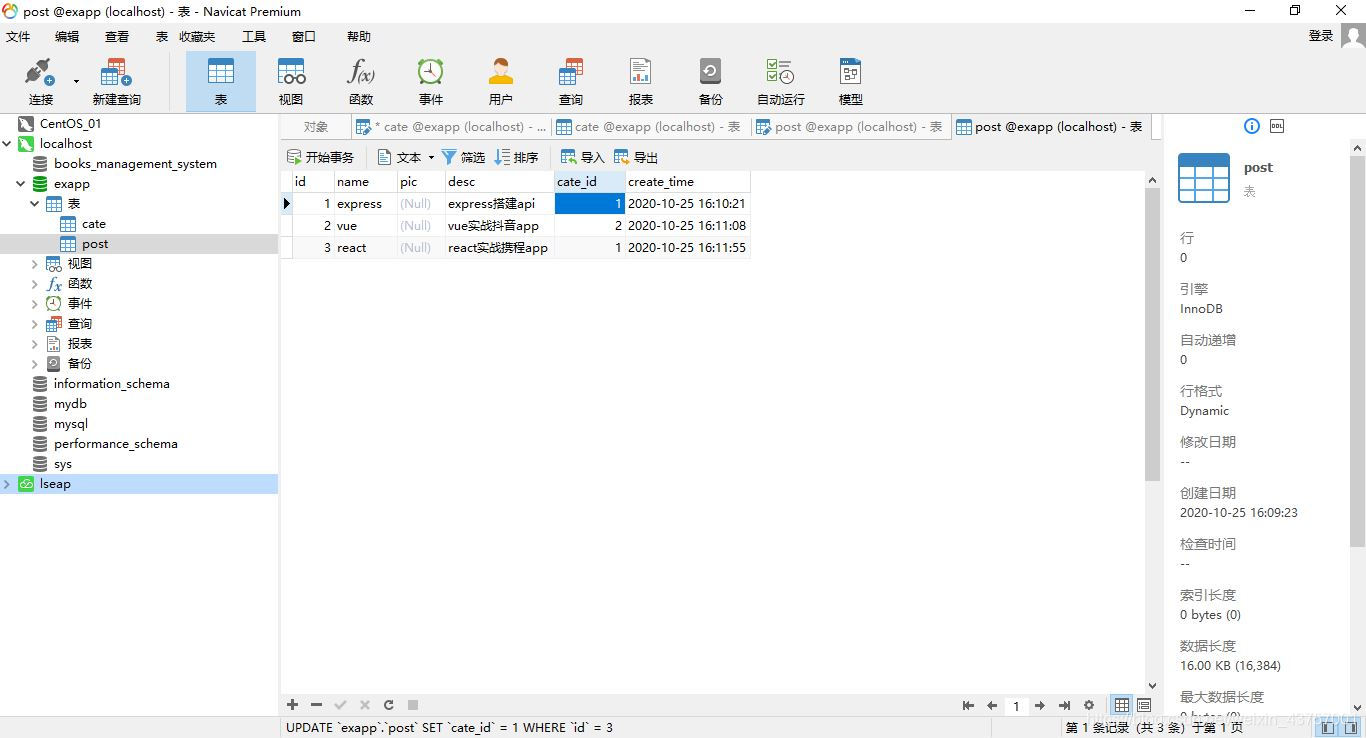The width and height of the screenshot is (1366, 738).
Task: Select the cate table in tree
Action: point(94,224)
